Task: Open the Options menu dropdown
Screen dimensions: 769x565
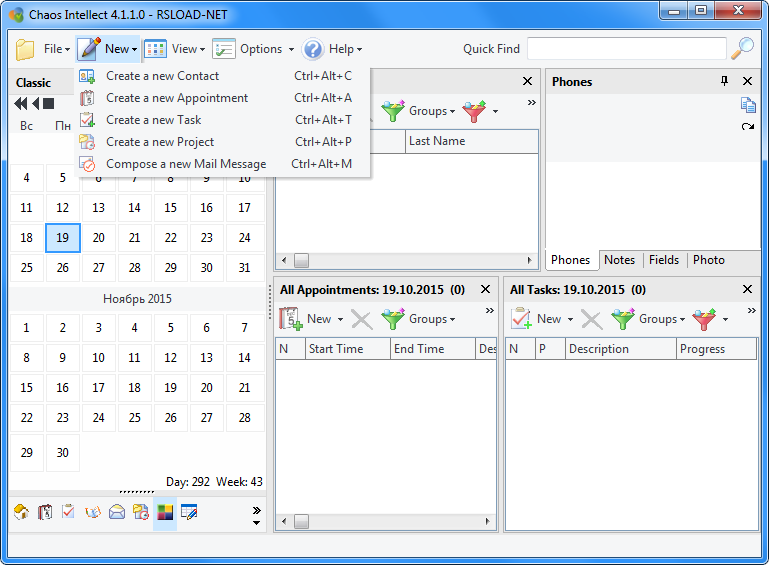Action: [267, 49]
